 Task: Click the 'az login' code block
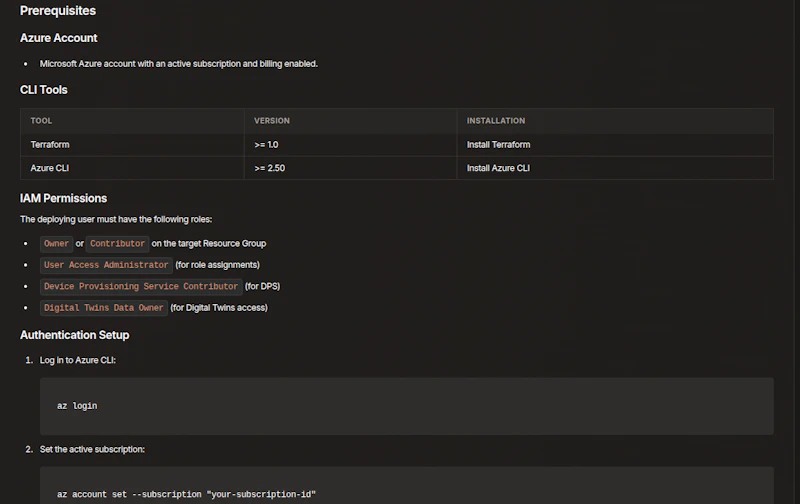(407, 406)
